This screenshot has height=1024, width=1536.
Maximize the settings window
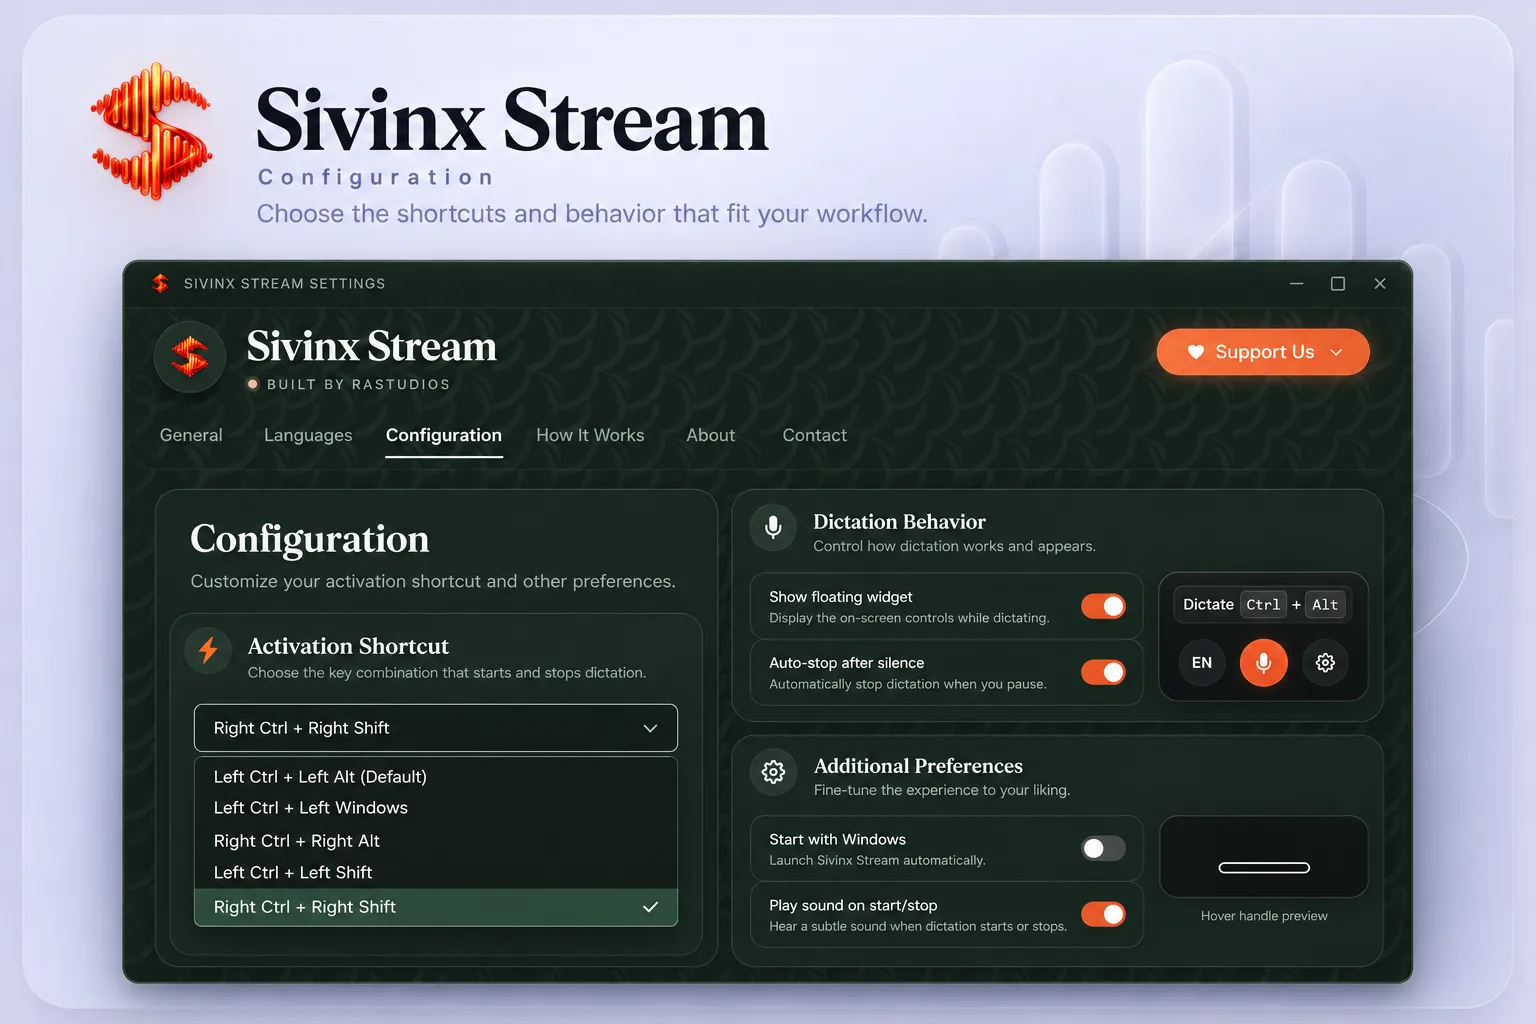point(1338,284)
